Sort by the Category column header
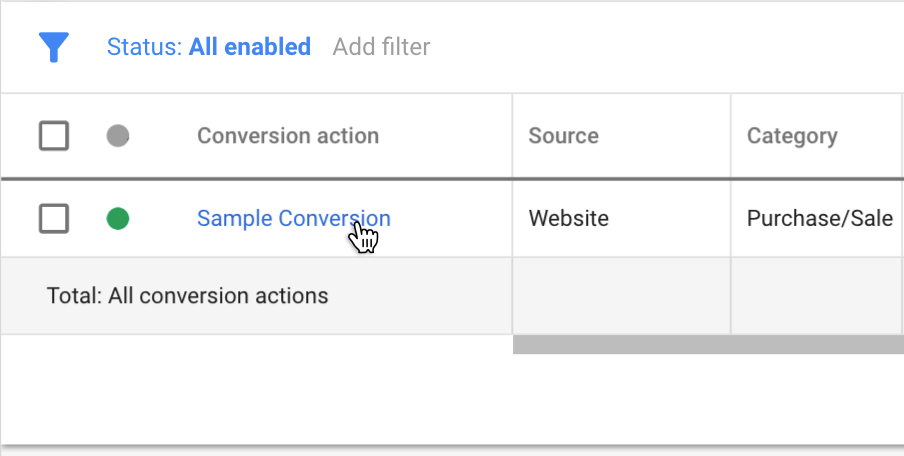904x456 pixels. pyautogui.click(x=791, y=136)
